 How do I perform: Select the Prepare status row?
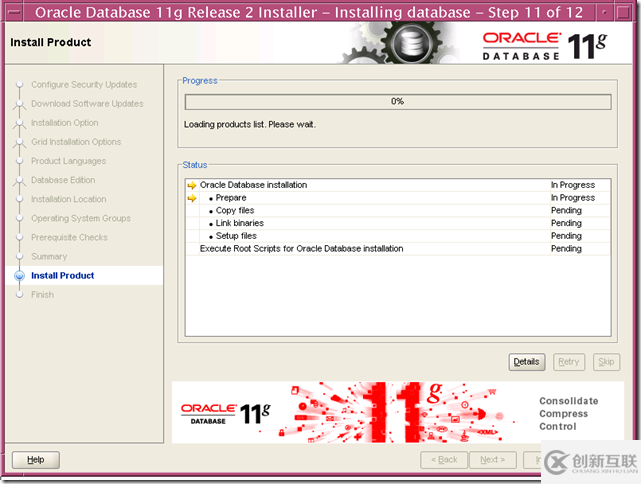(398, 198)
